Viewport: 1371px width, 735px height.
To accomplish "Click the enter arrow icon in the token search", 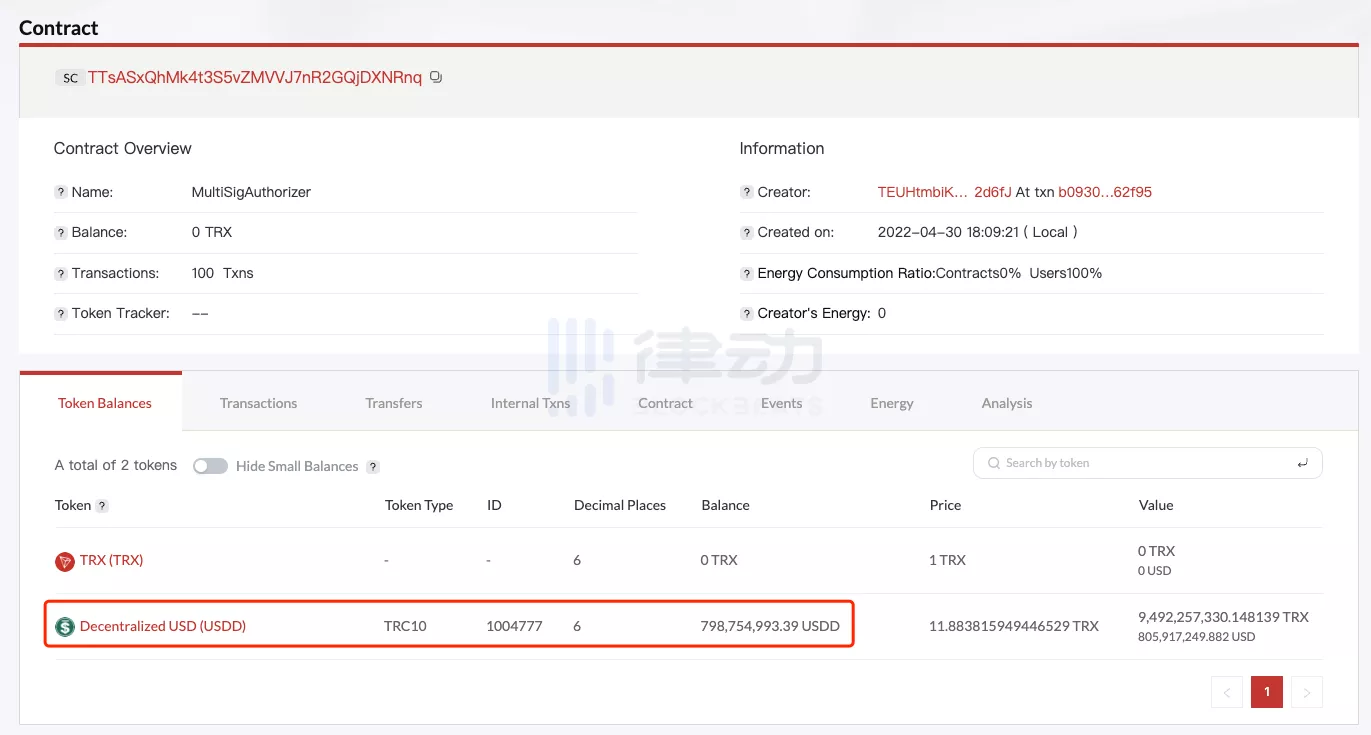I will click(1302, 463).
